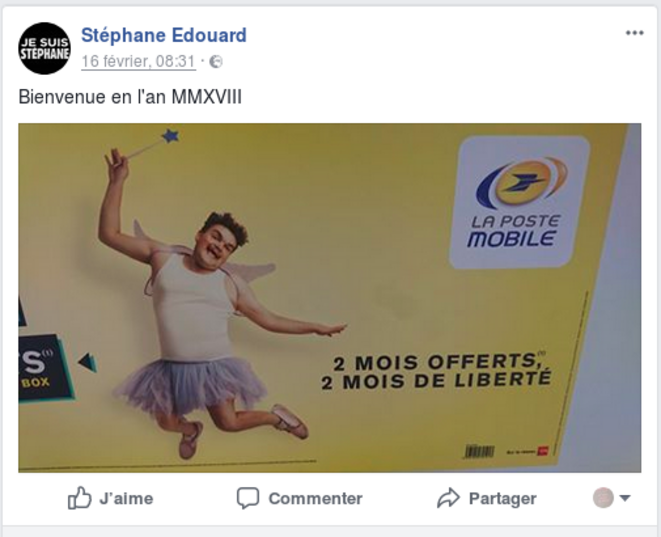Click the J'aime text label
Viewport: 661px width, 537px height.
click(x=126, y=499)
